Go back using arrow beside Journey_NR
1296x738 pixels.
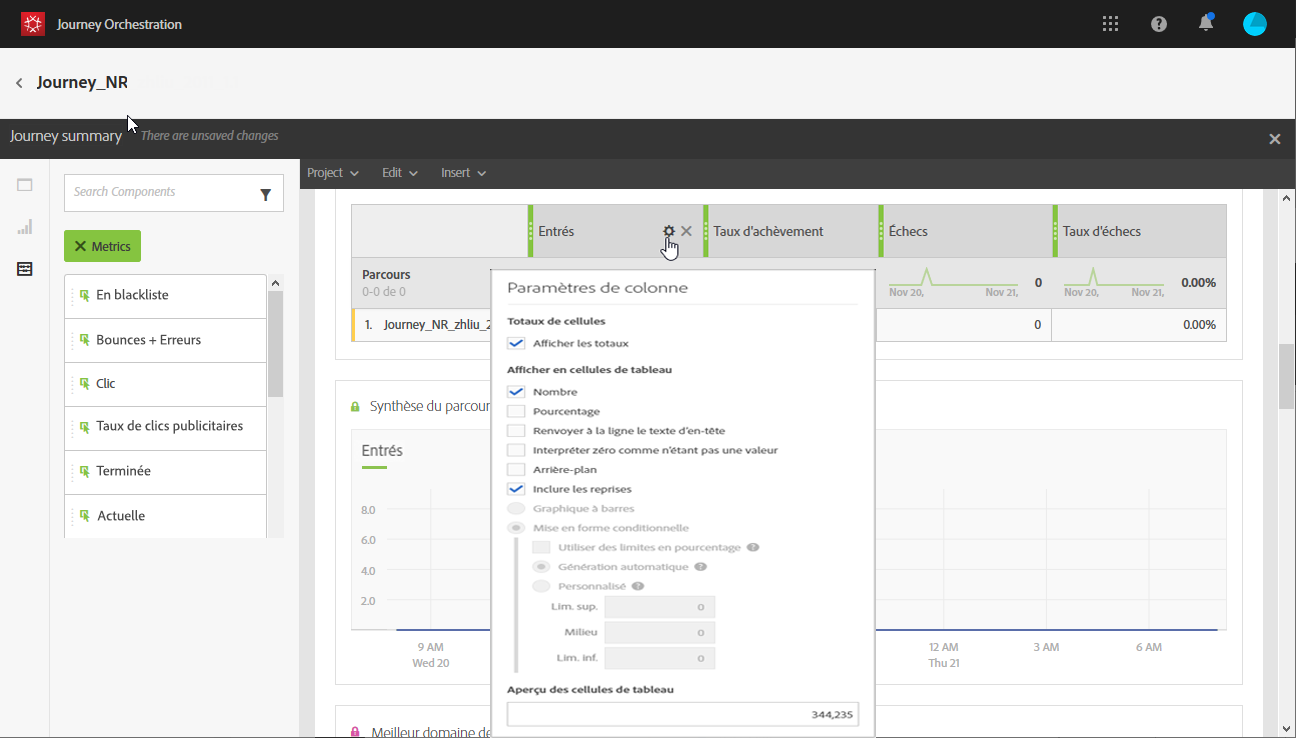[x=19, y=83]
